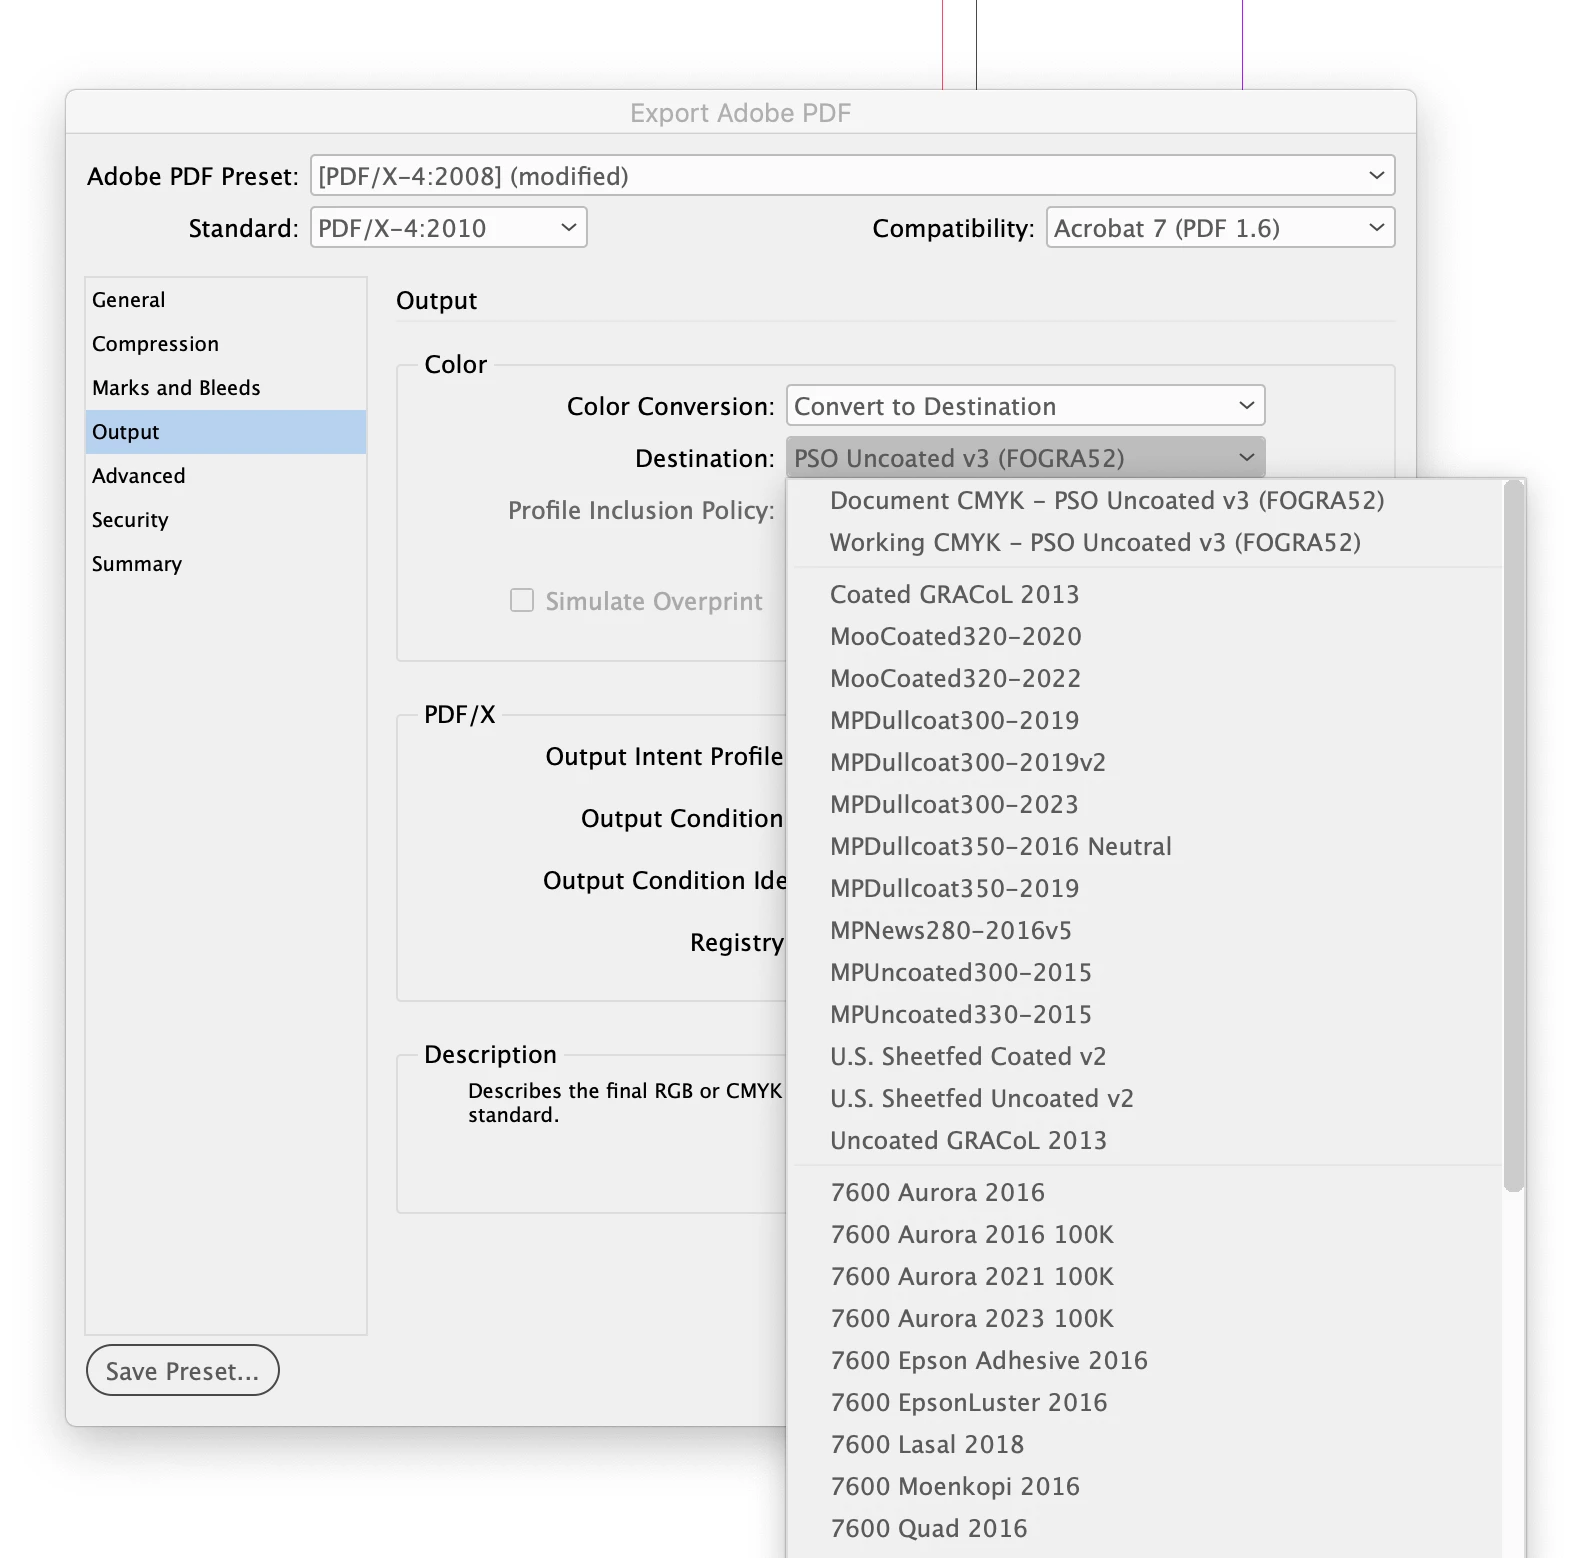Open the Color Conversion dropdown

[1025, 406]
